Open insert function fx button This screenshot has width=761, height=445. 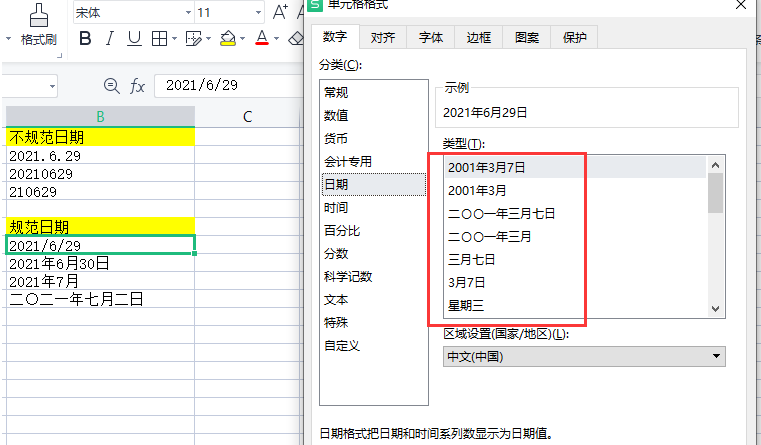137,86
